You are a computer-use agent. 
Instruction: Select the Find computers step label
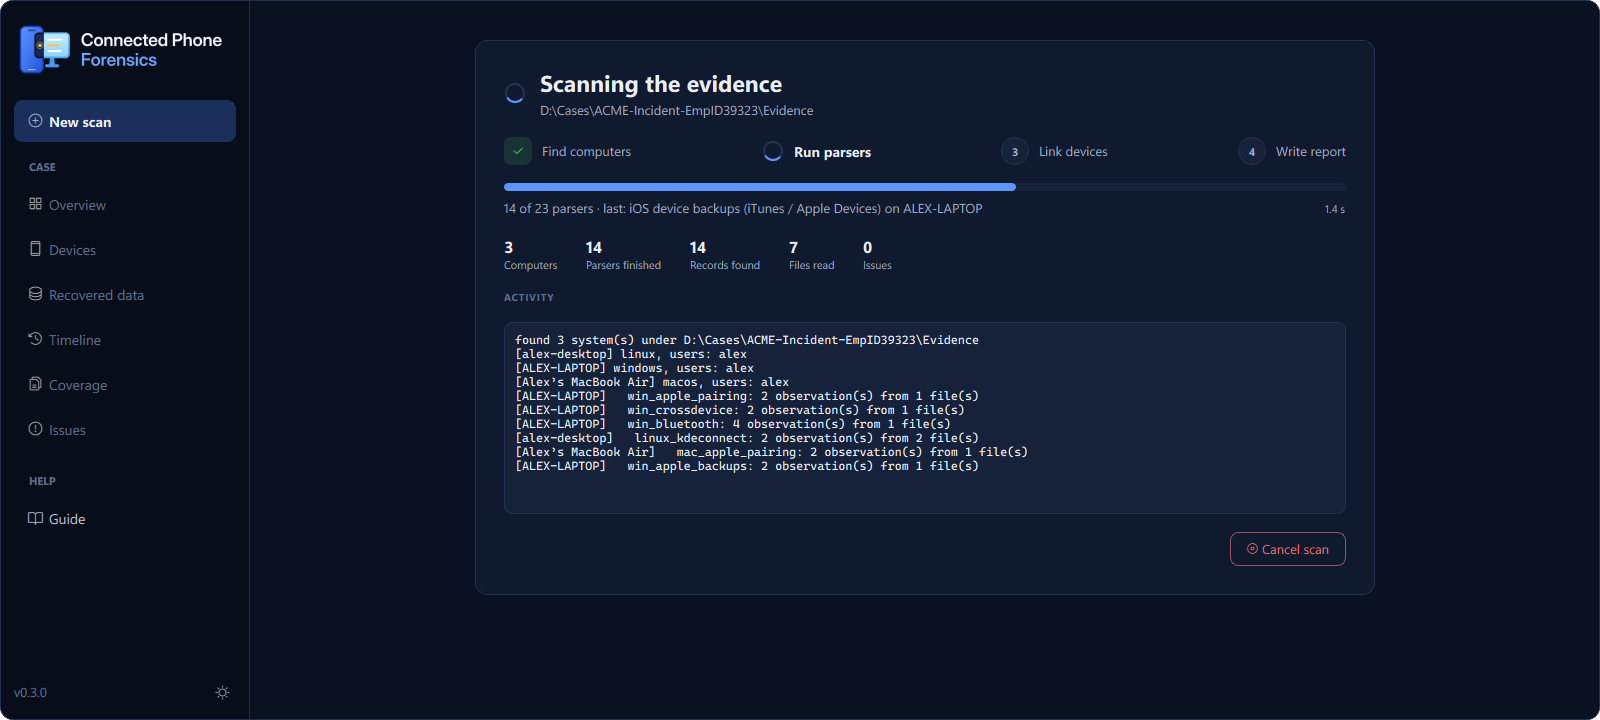tap(586, 152)
